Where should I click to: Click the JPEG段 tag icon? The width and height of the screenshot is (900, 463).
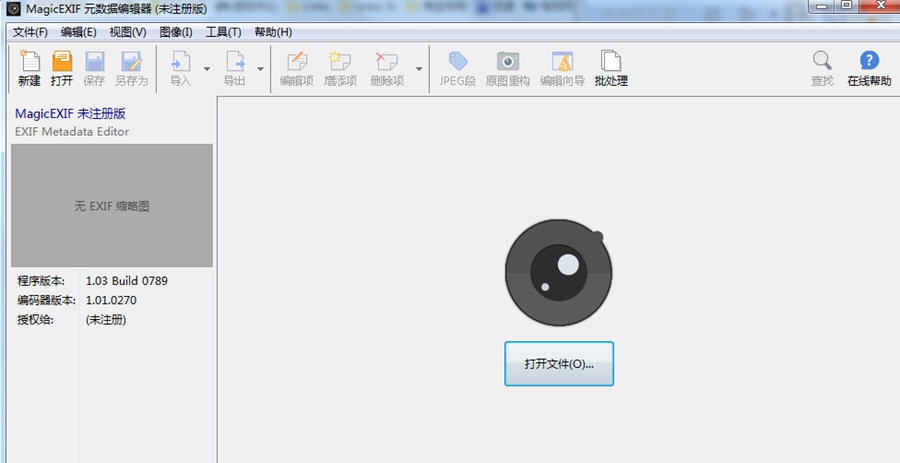click(x=457, y=61)
